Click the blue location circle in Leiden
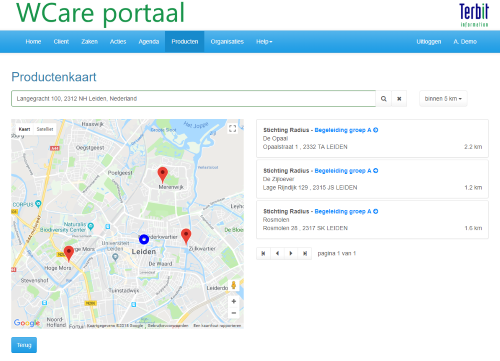Screen dimensions: 500x361 pyautogui.click(x=144, y=239)
